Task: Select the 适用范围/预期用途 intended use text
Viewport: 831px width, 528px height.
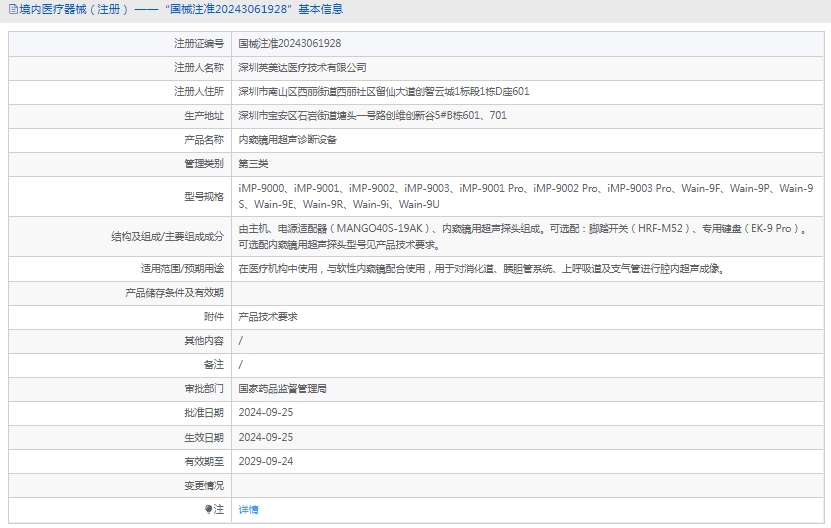Action: [480, 269]
